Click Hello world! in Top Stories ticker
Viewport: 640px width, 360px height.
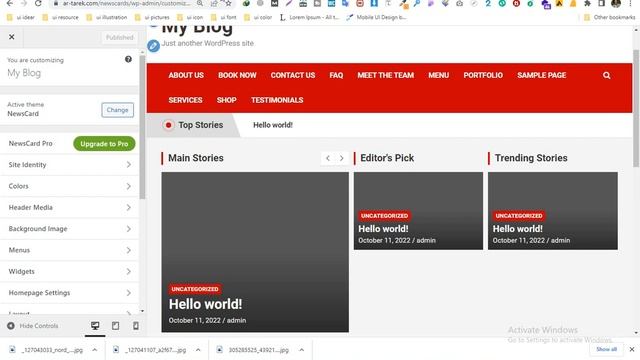point(273,125)
